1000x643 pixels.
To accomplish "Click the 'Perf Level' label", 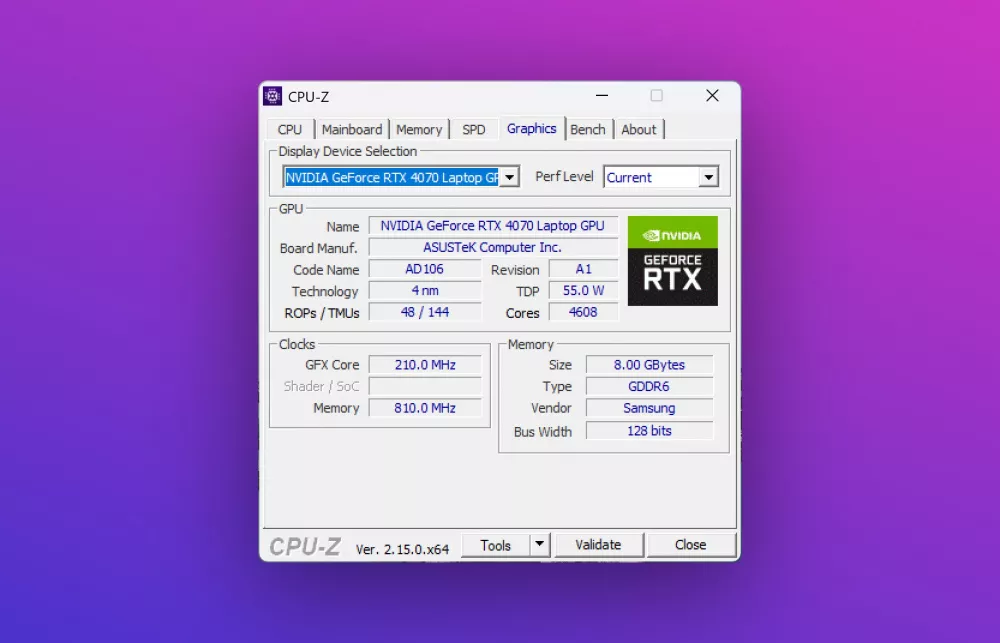I will (x=564, y=177).
